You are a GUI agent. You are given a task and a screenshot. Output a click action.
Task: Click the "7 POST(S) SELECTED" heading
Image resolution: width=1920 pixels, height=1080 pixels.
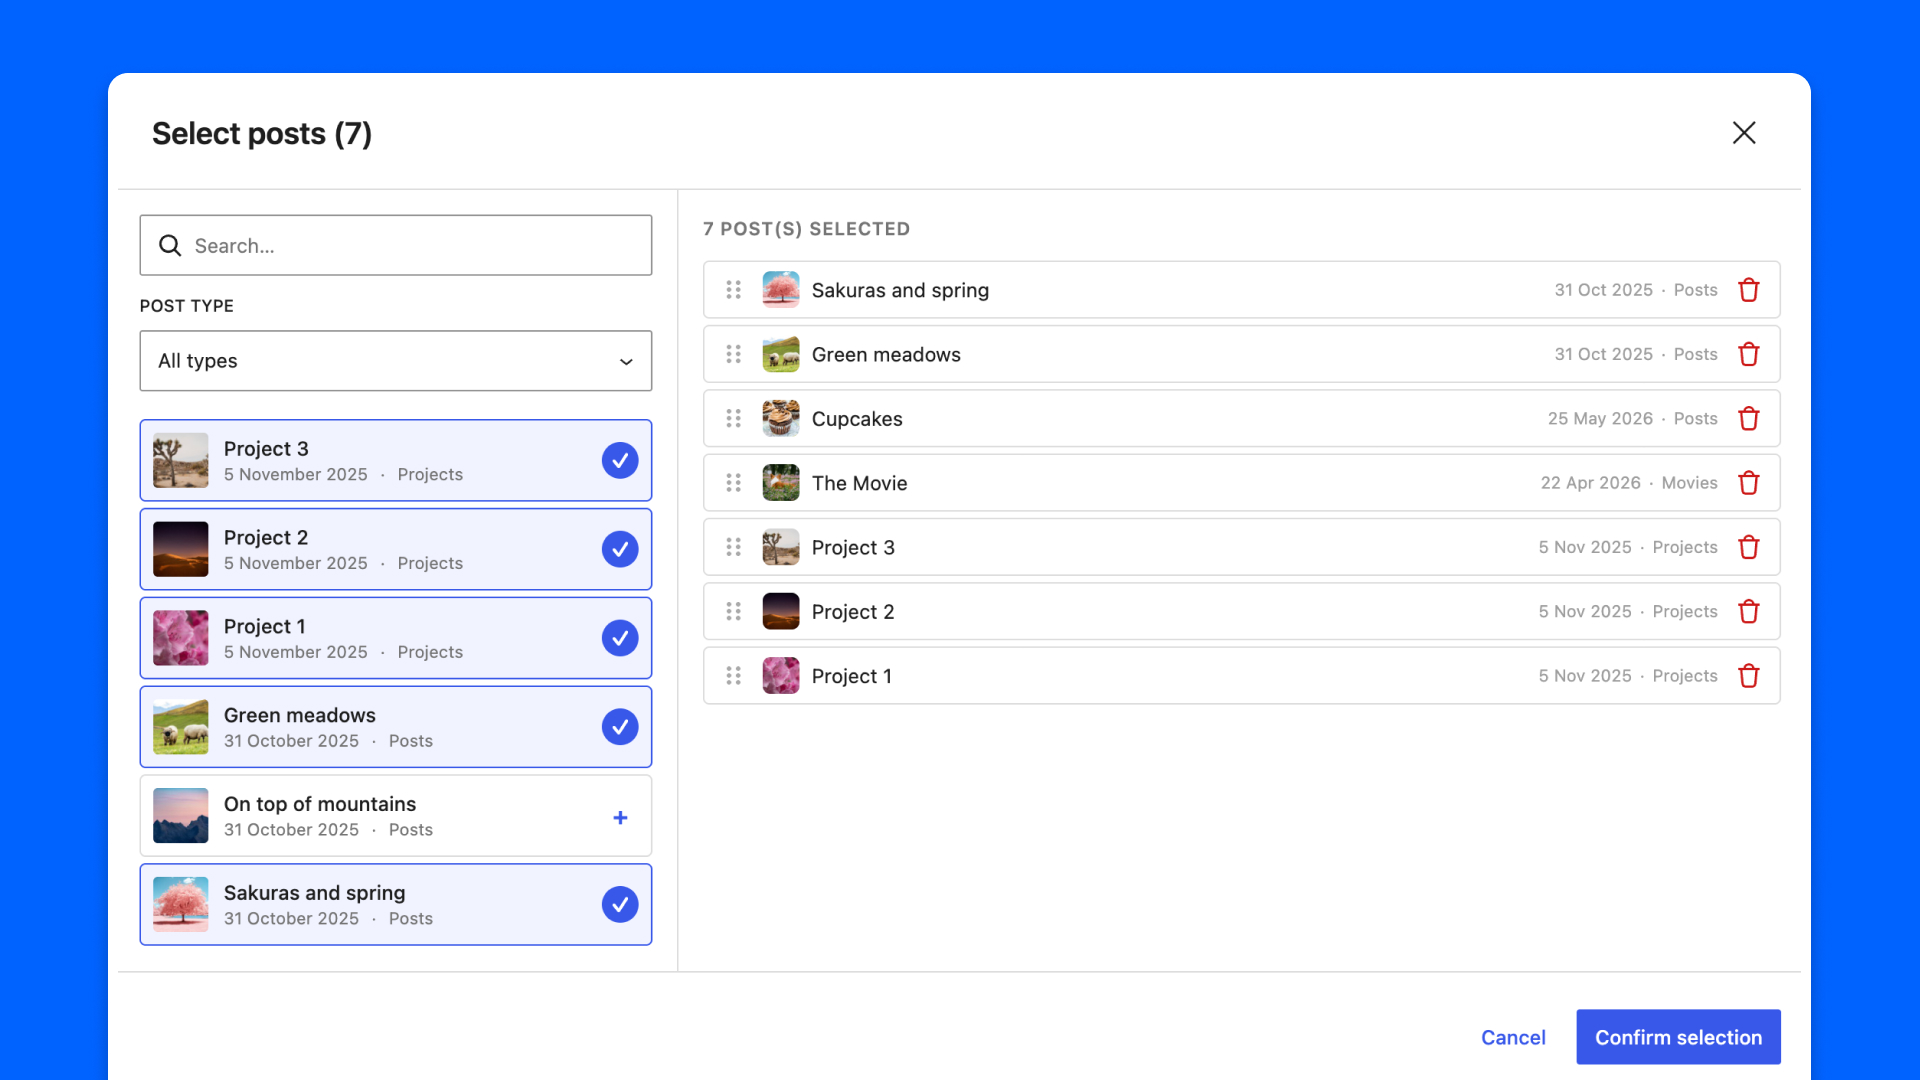[x=806, y=229]
